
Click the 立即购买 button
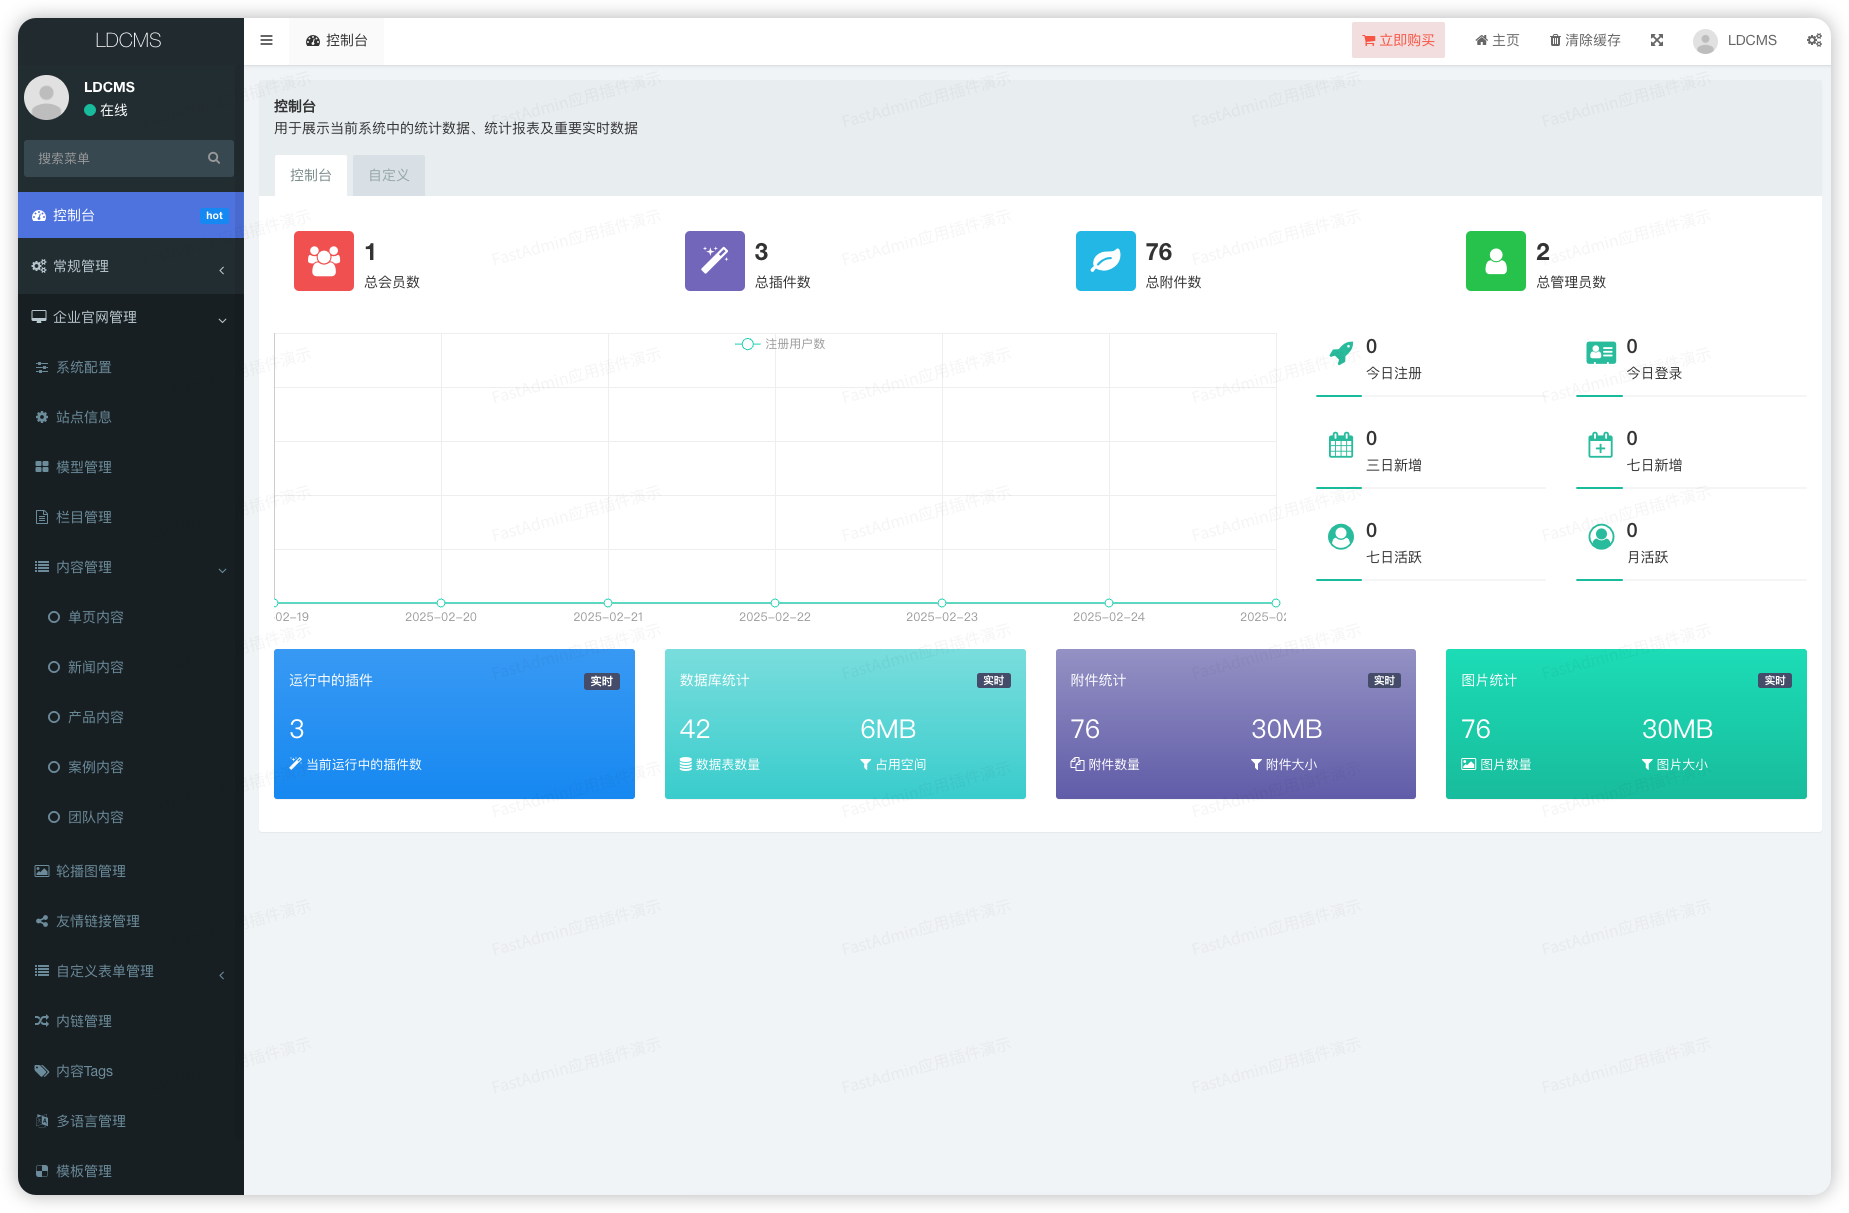coord(1398,40)
